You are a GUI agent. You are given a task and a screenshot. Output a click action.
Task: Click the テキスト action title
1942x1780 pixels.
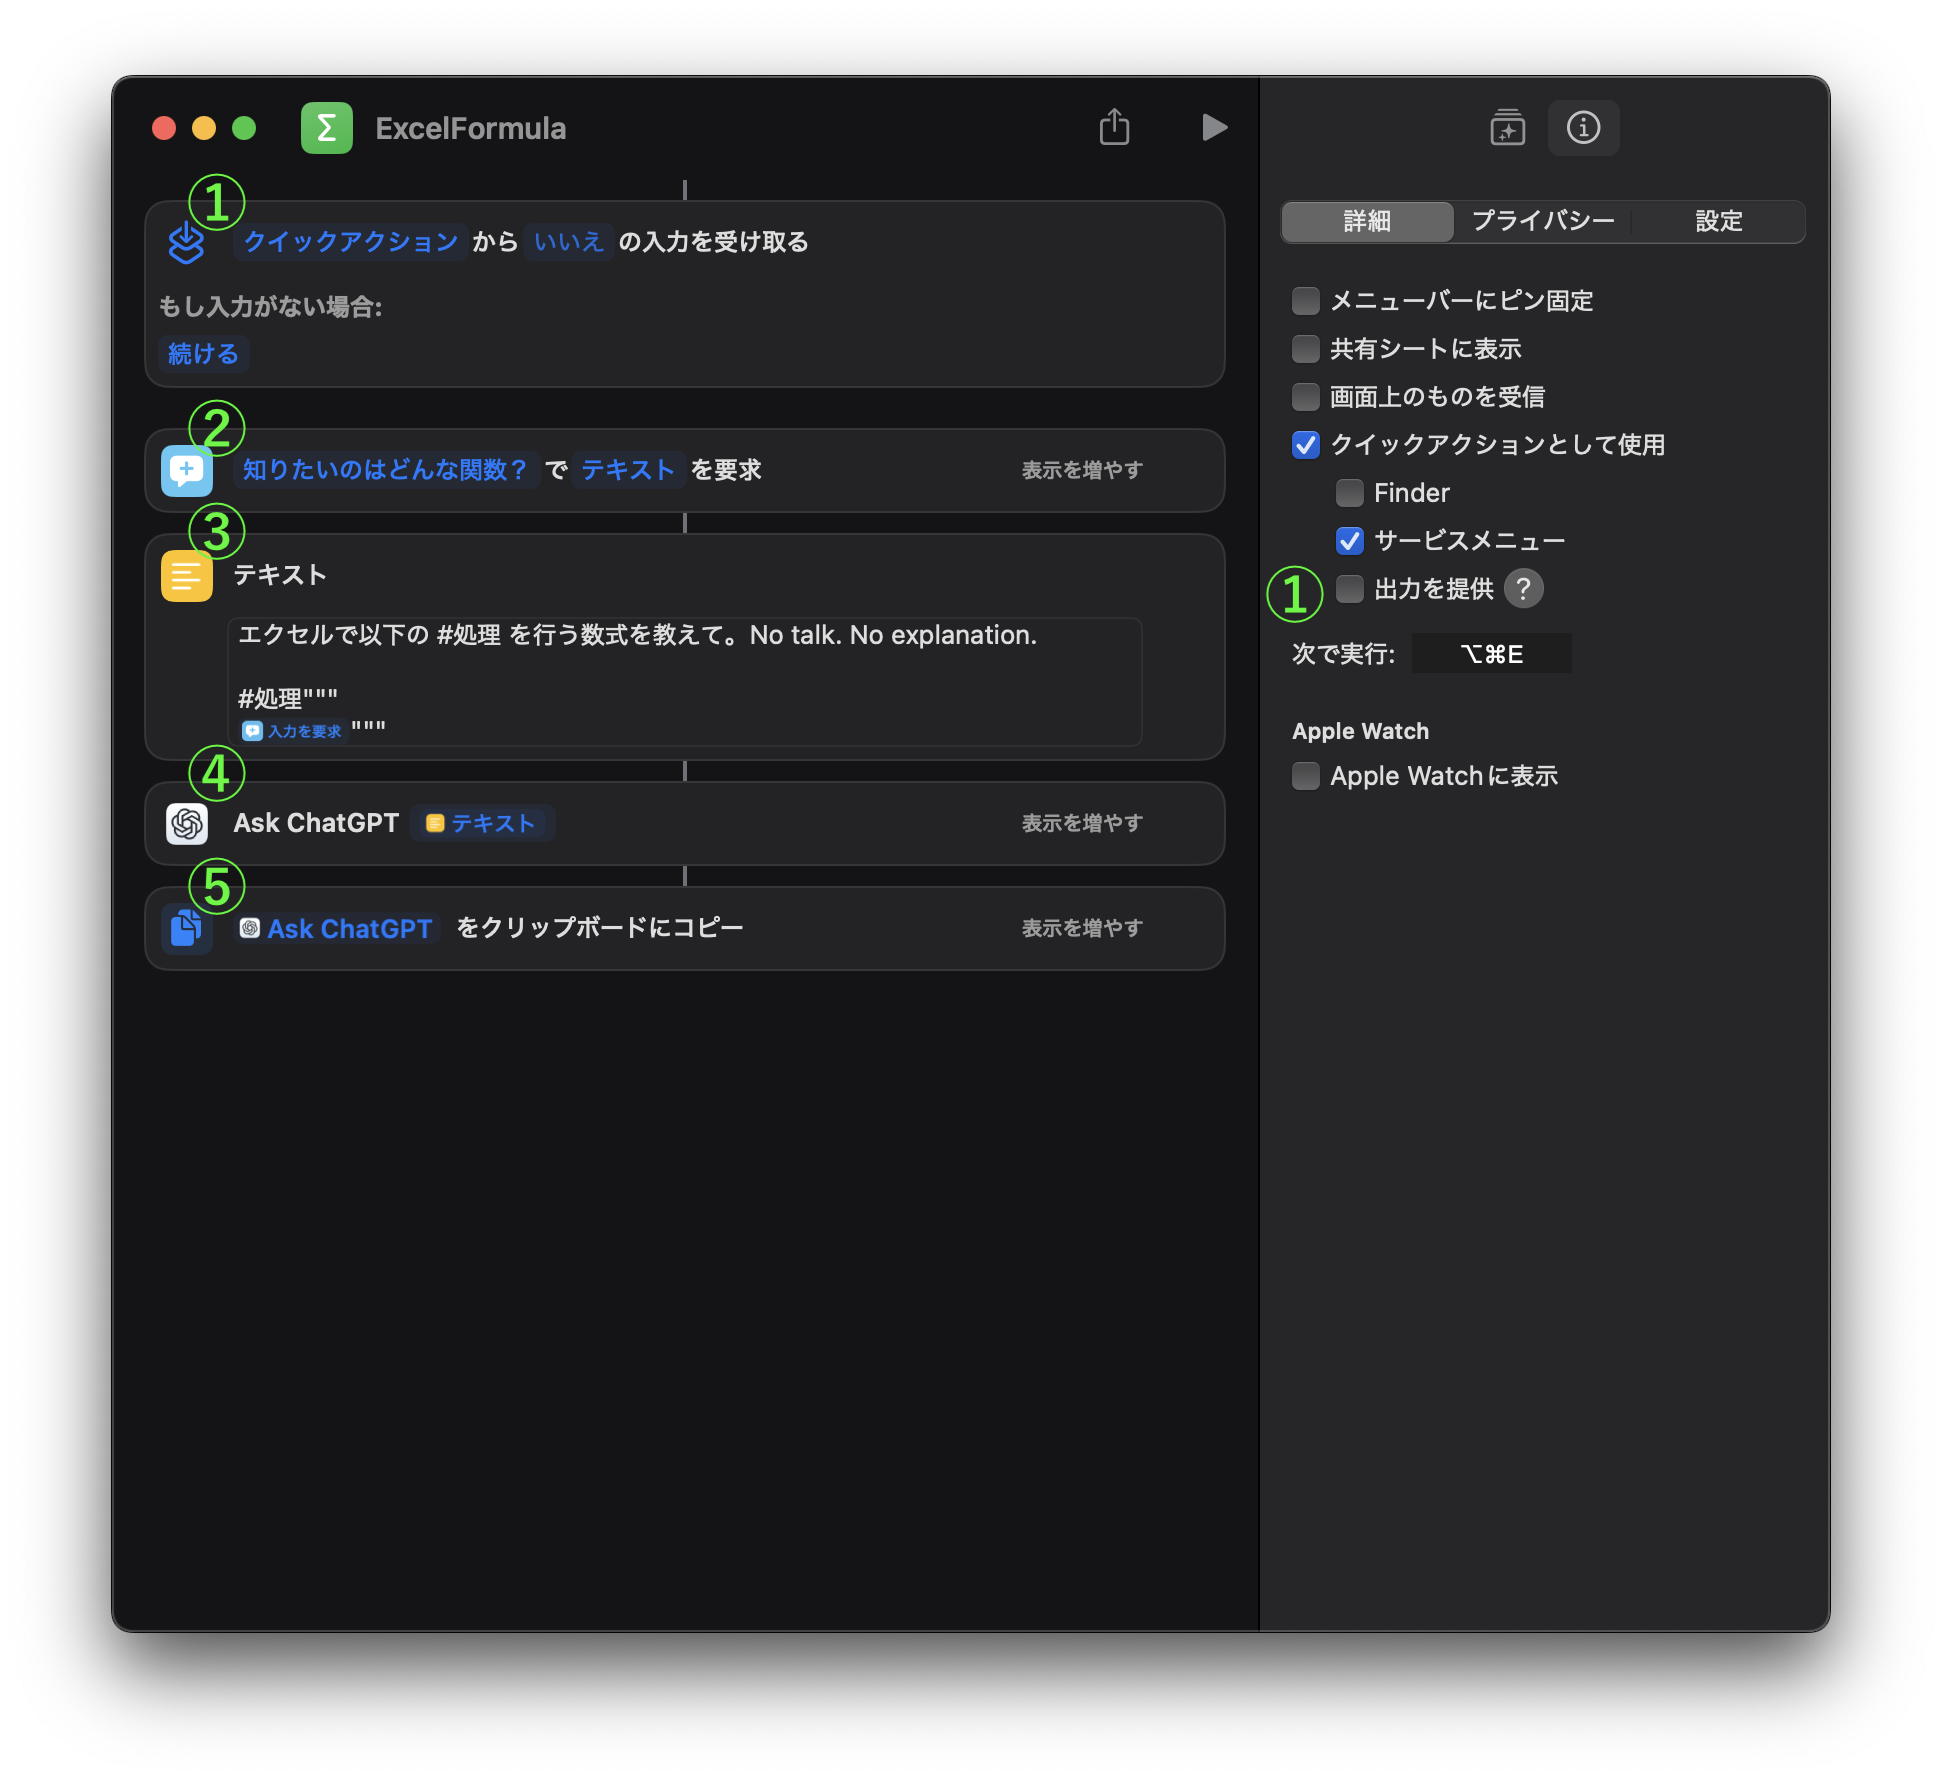coord(280,575)
